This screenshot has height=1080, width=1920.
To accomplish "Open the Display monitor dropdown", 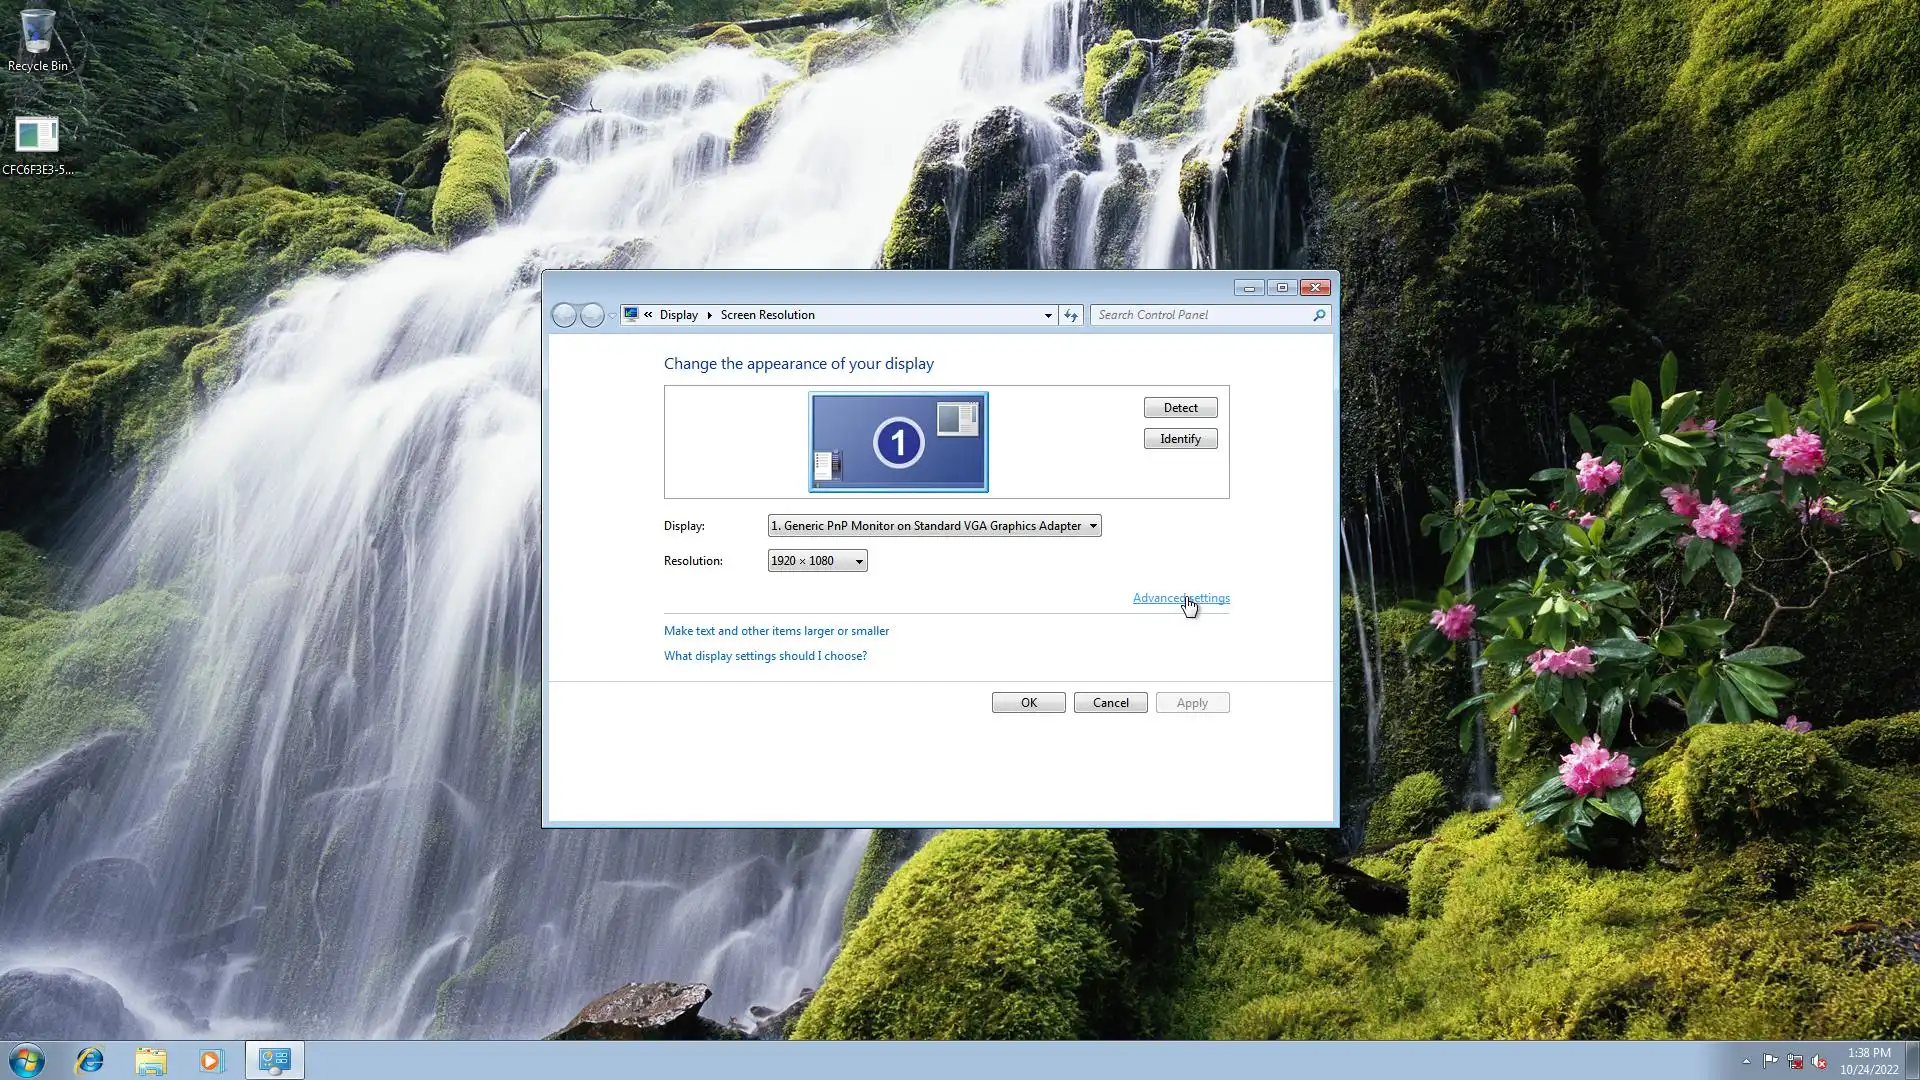I will tap(934, 526).
